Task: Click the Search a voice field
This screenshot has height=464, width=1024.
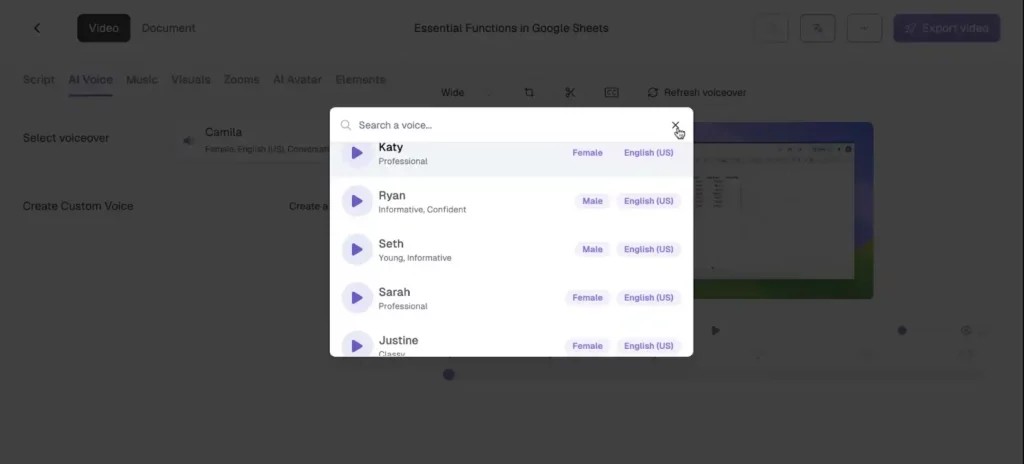Action: click(500, 126)
